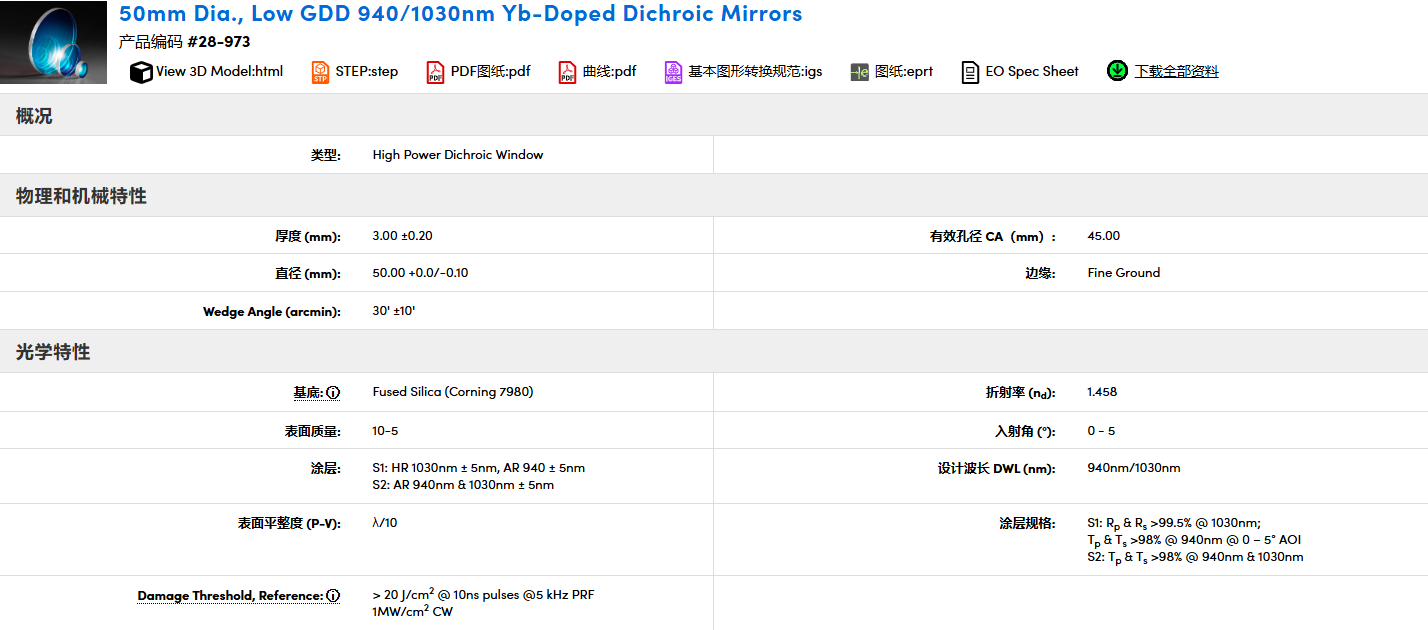Click refractive index value 1.458

click(1102, 392)
